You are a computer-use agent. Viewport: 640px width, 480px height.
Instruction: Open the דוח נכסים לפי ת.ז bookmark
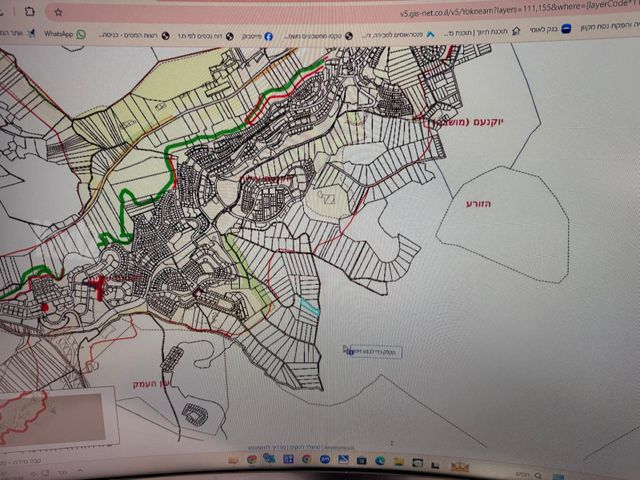coord(206,36)
